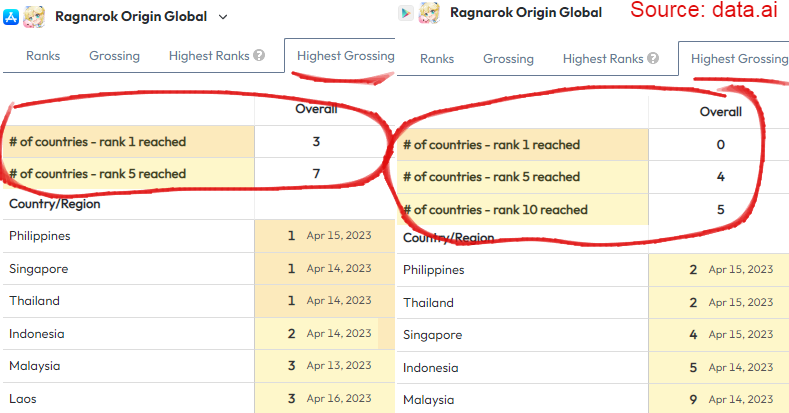Screen dimensions: 789x413
Task: Click the Google Play icon in right panel
Action: point(406,12)
